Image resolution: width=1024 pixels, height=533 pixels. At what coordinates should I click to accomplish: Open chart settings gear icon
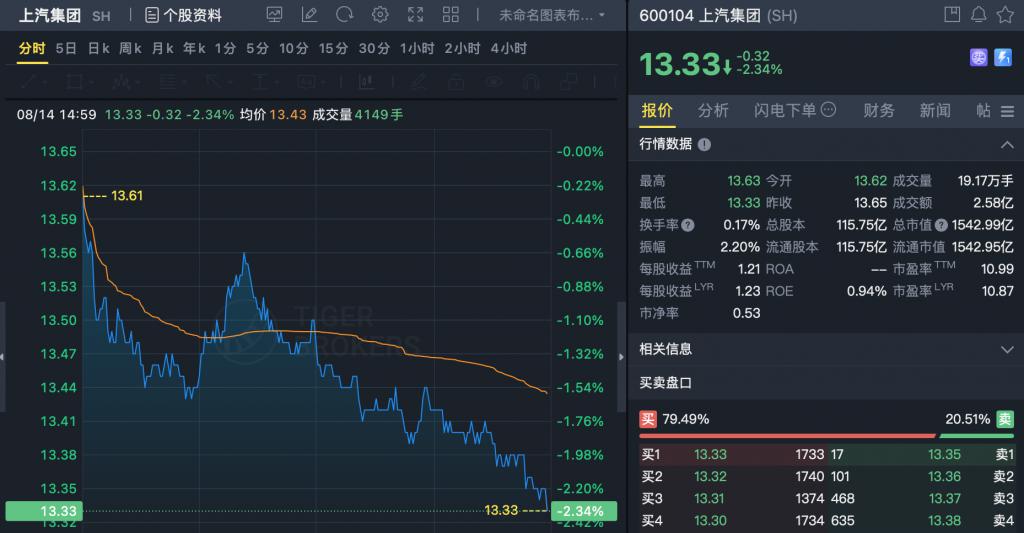pos(380,14)
